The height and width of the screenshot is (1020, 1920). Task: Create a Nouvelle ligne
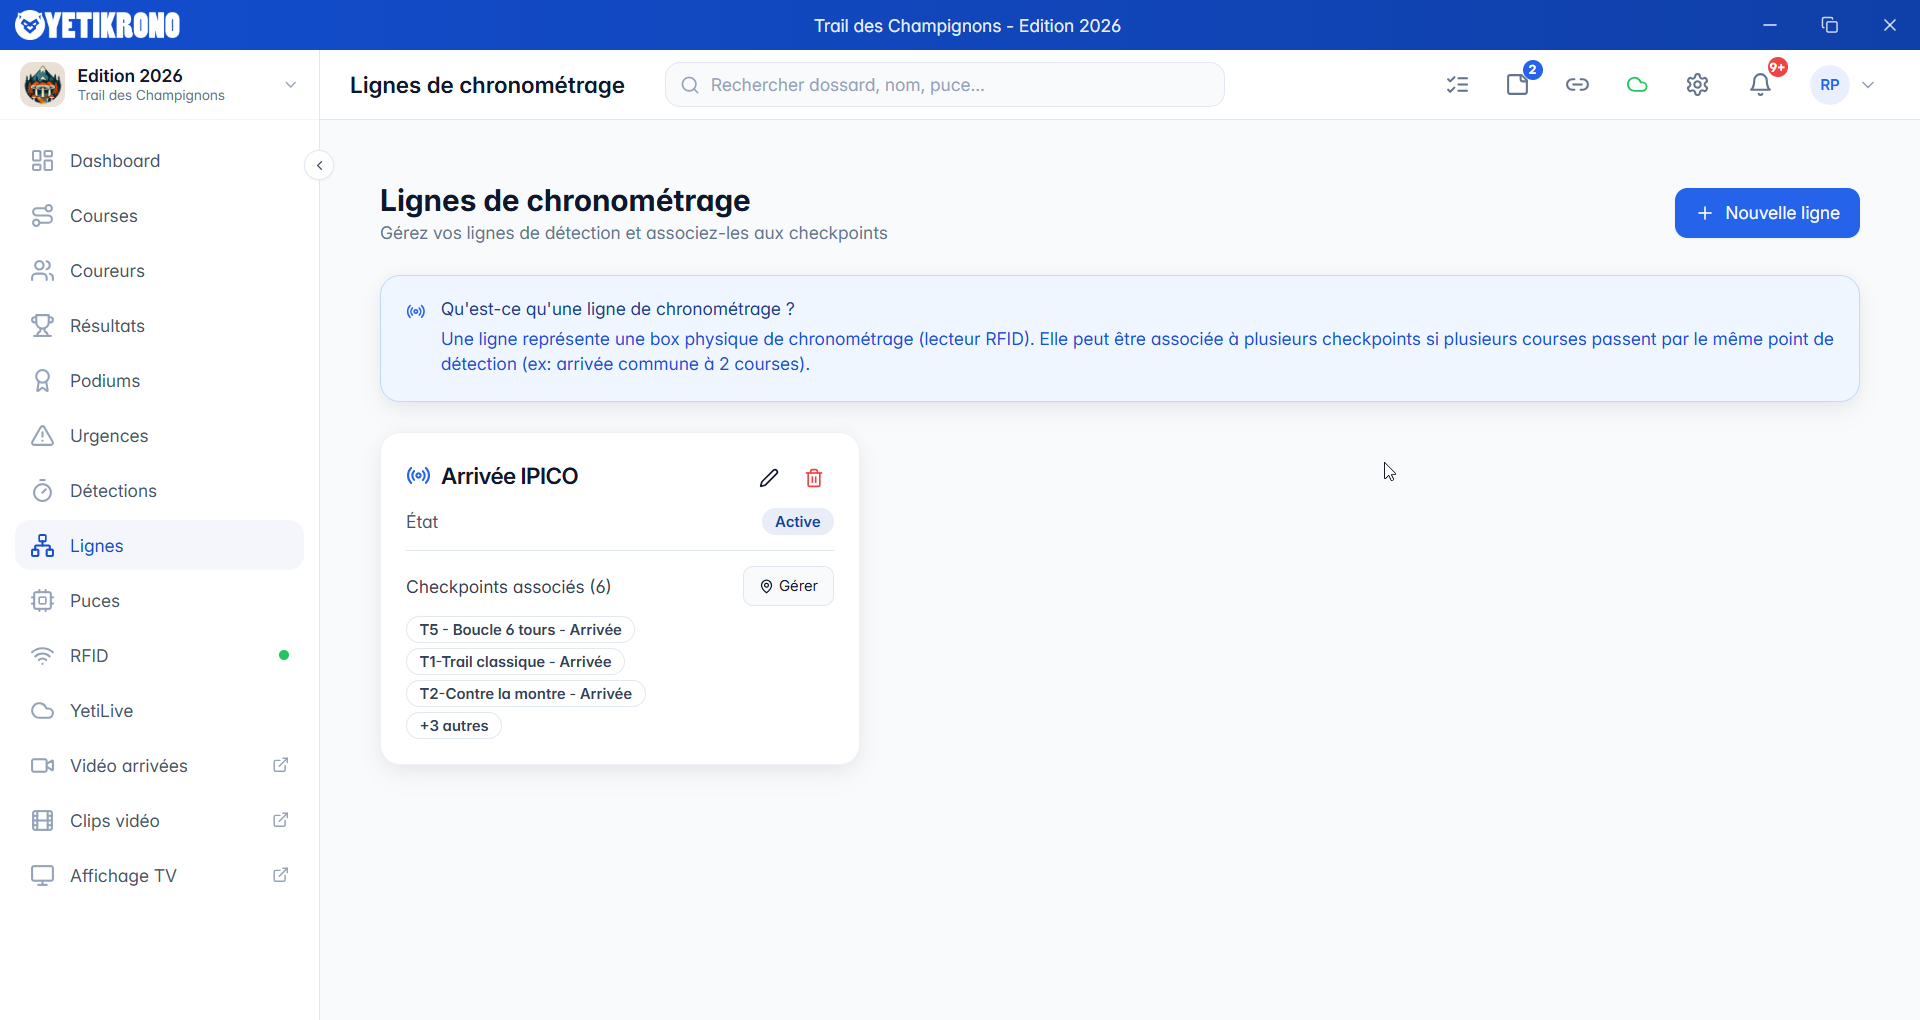pos(1766,213)
